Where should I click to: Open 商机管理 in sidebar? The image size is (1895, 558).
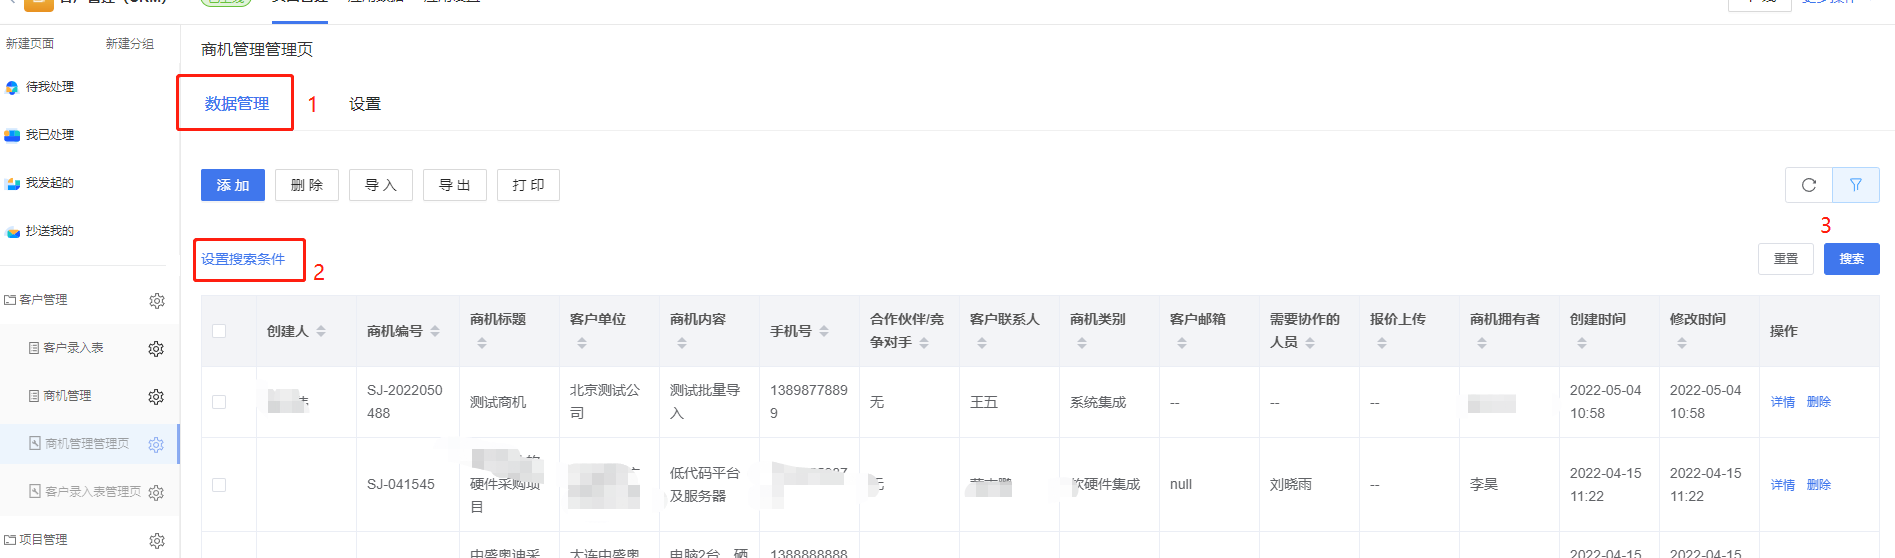click(67, 396)
